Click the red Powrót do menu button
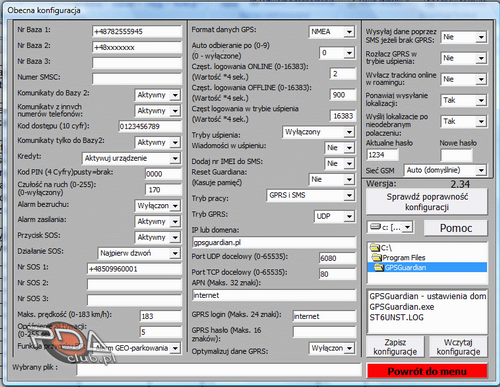This screenshot has width=500, height=387. 427,371
